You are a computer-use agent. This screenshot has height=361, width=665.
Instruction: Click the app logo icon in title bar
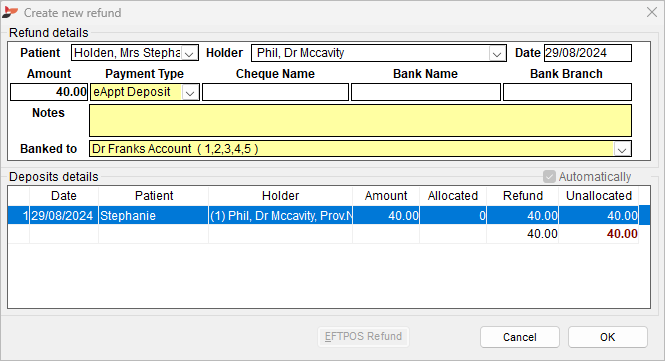tap(10, 13)
